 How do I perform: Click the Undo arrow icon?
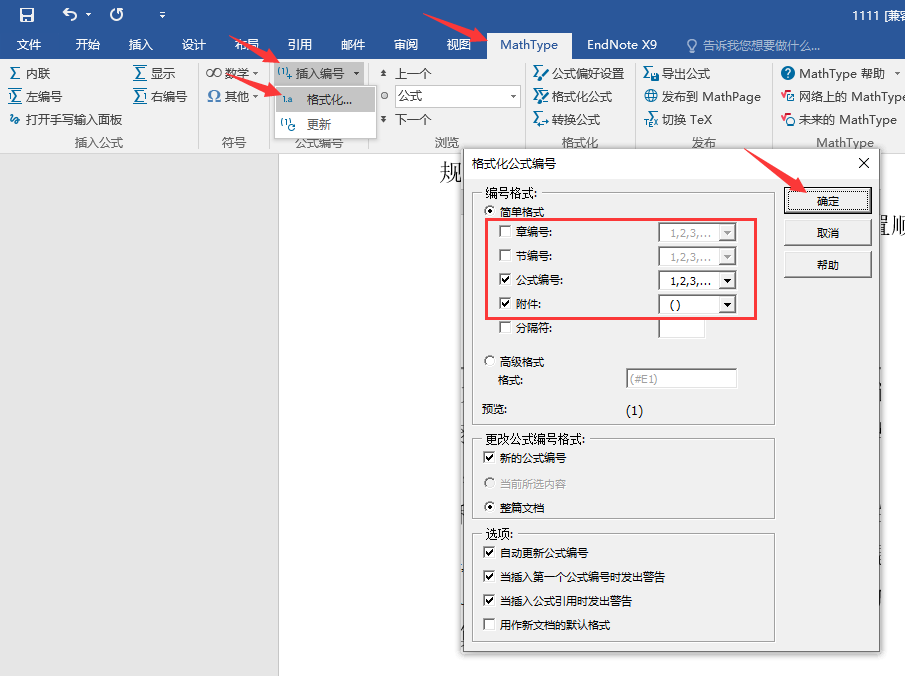(x=70, y=14)
